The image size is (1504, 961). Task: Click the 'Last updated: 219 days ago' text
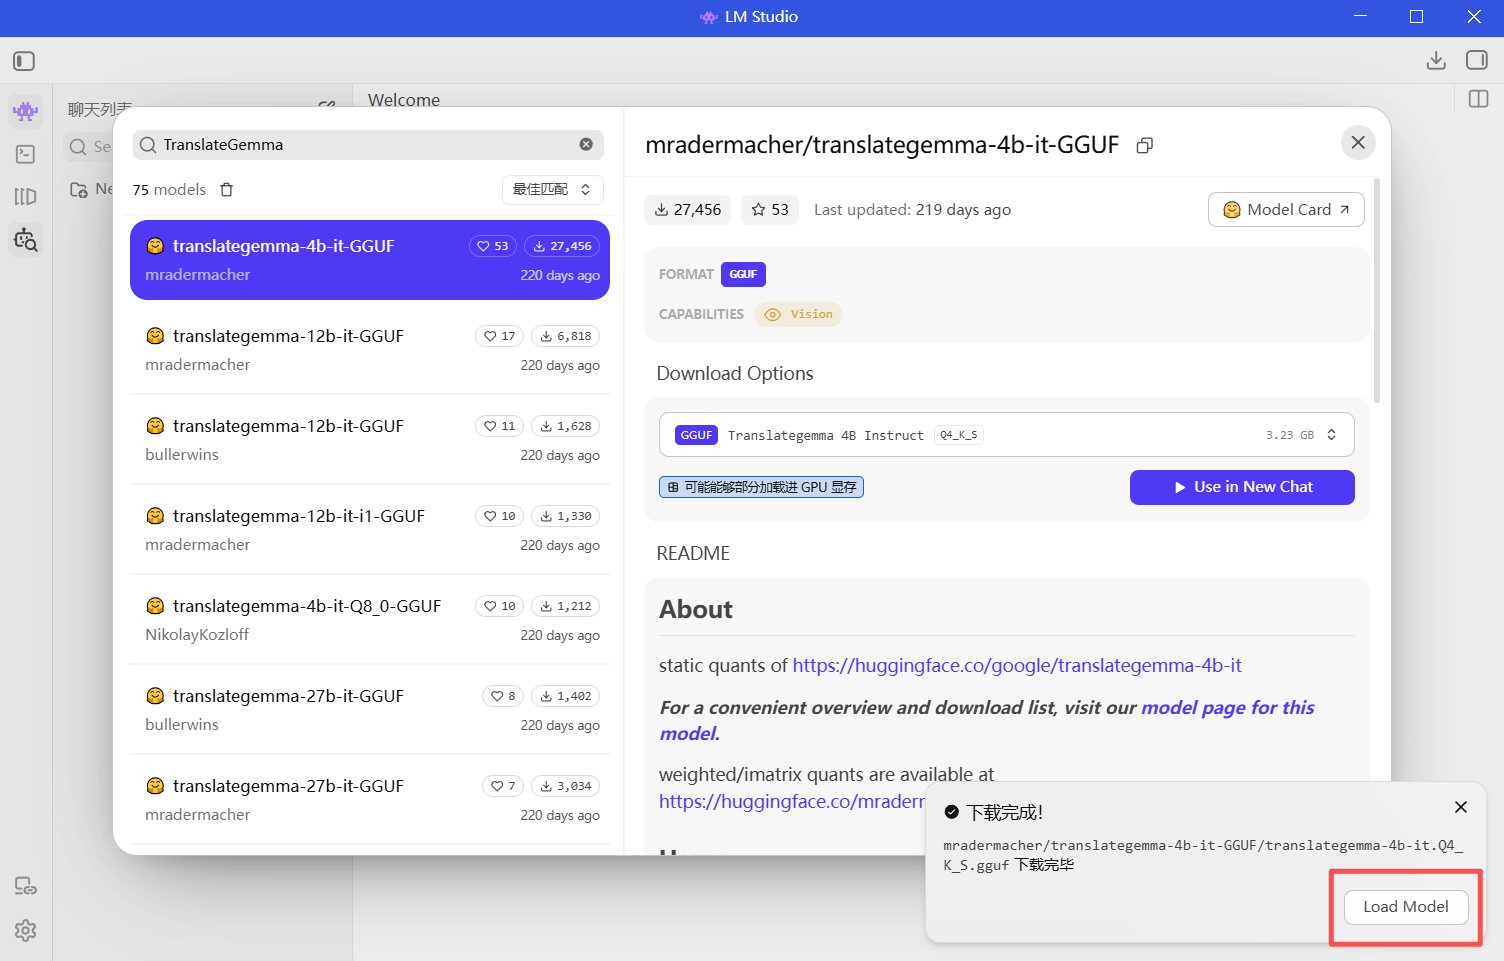pos(912,210)
